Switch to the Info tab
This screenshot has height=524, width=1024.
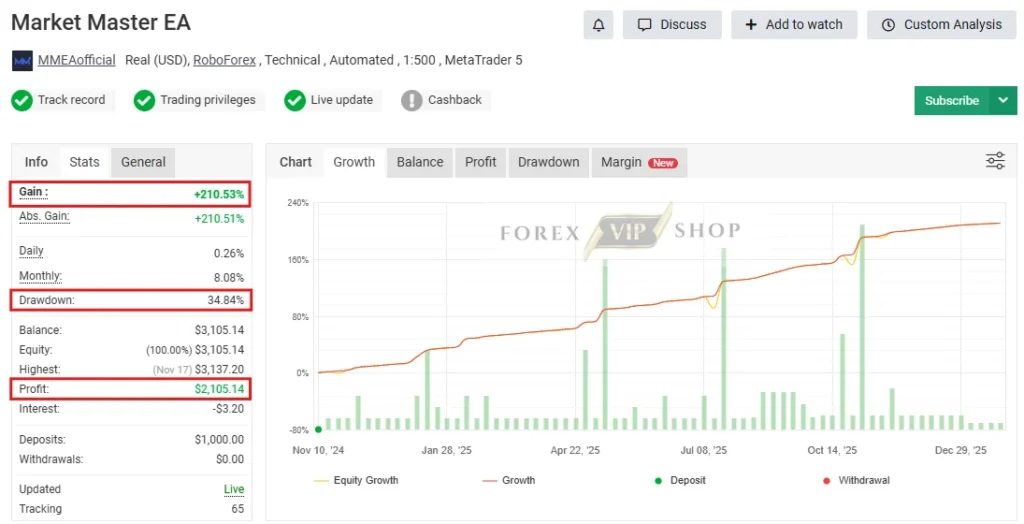pos(36,162)
